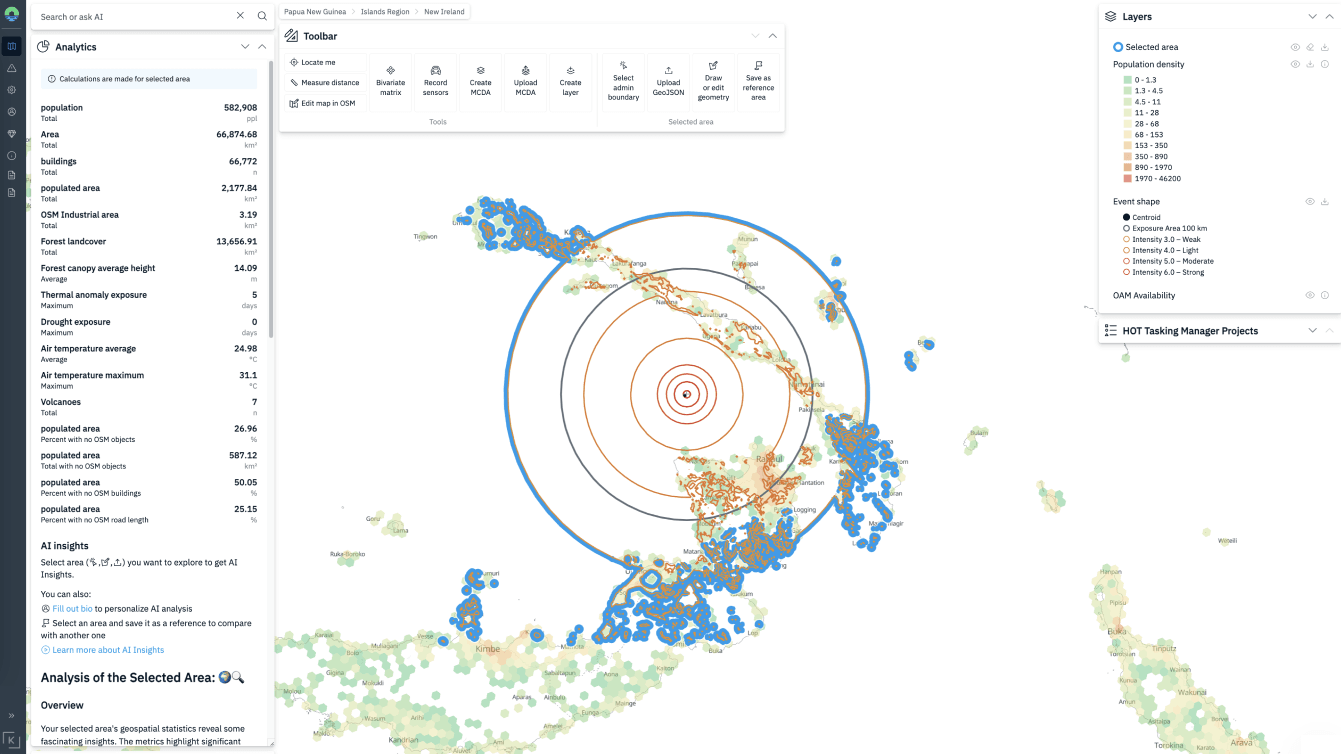The height and width of the screenshot is (754, 1341).
Task: Toggle visibility of the Event shape layer
Action: (x=1310, y=201)
